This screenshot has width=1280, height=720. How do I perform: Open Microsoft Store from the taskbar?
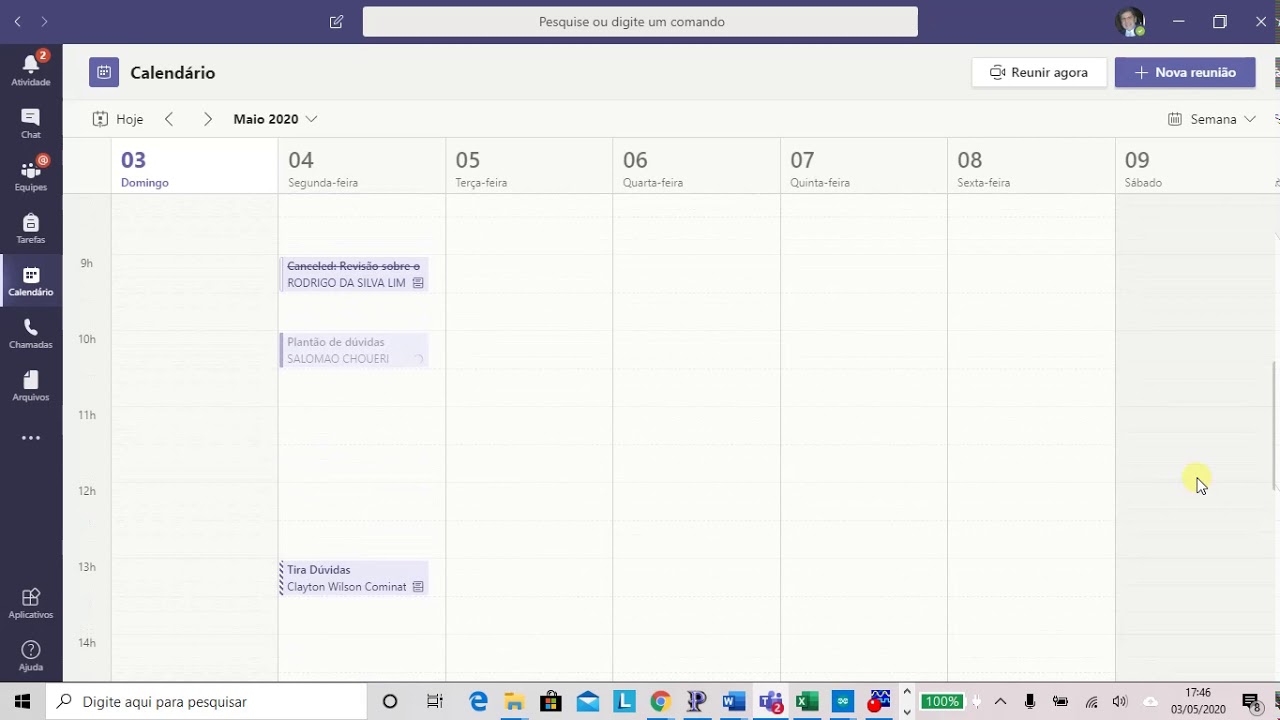click(551, 702)
